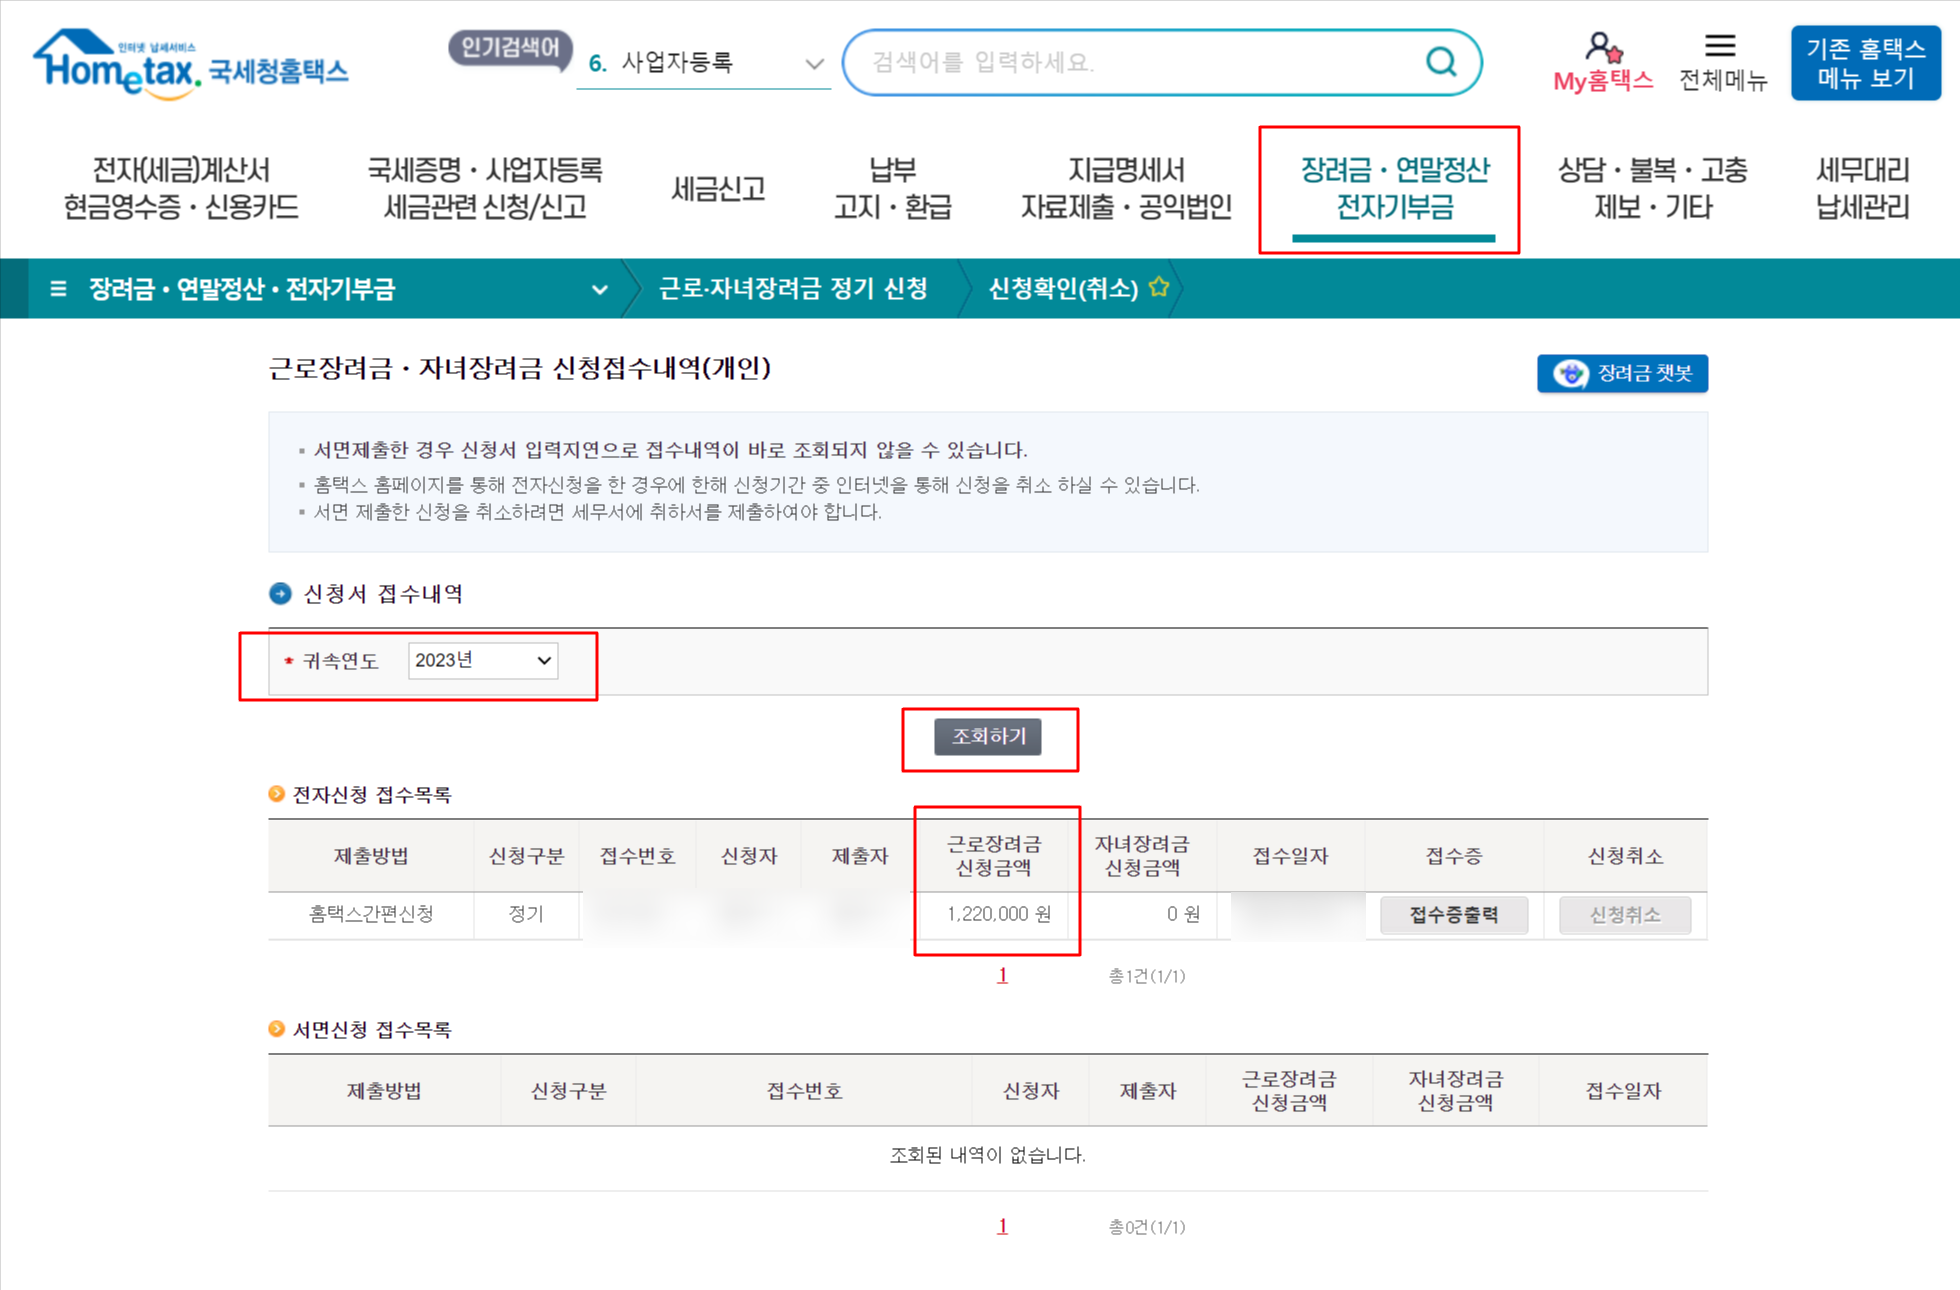The height and width of the screenshot is (1290, 1960).
Task: Expand the 귀속연도 2023년 dropdown
Action: (x=483, y=660)
